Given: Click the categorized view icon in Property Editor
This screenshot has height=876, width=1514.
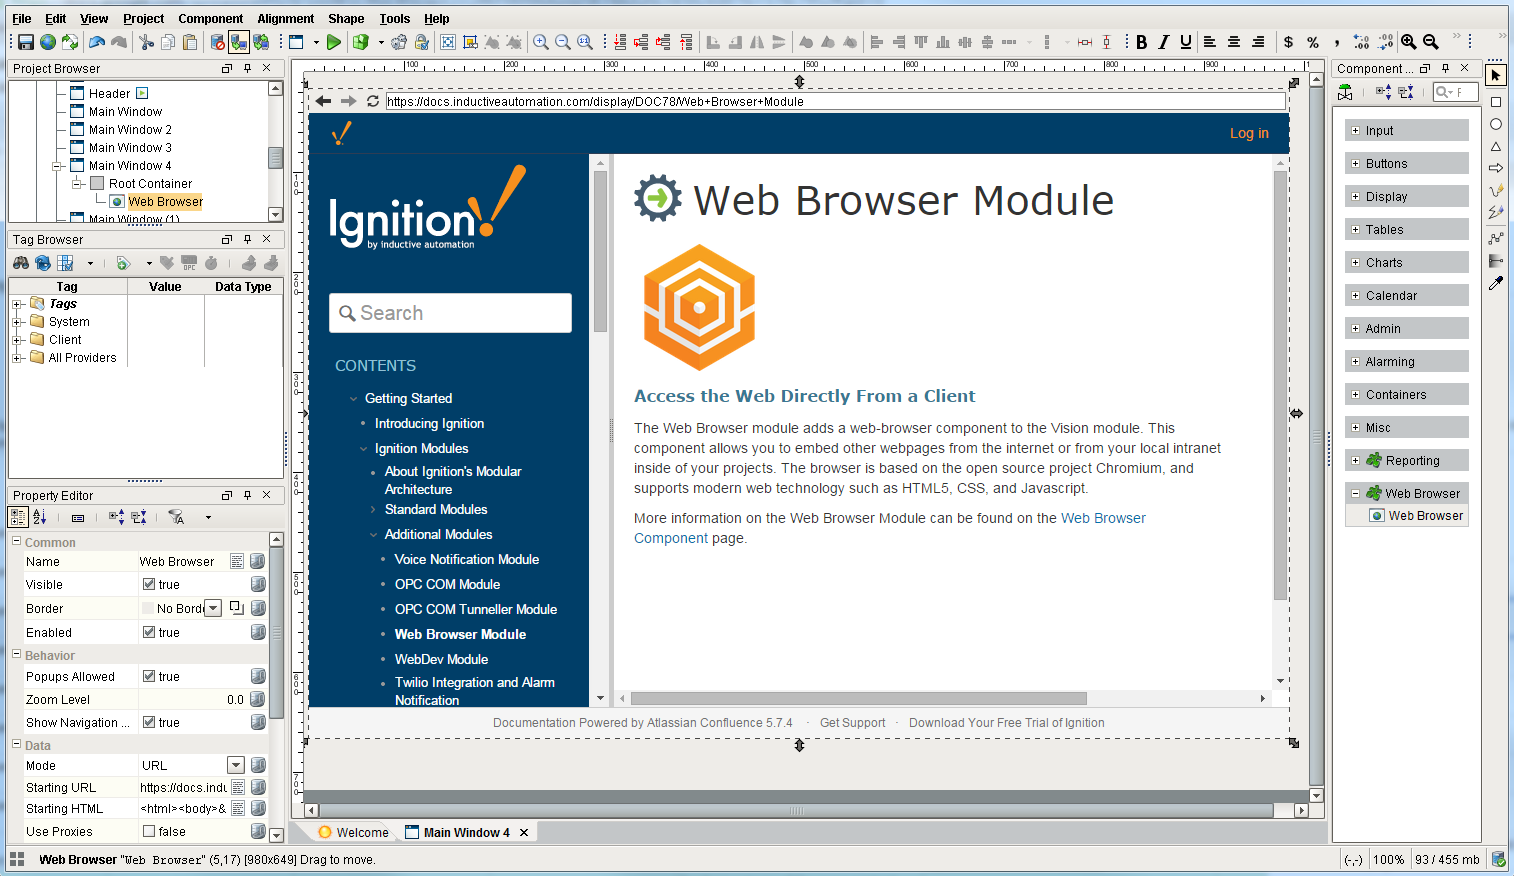Looking at the screenshot, I should (18, 517).
